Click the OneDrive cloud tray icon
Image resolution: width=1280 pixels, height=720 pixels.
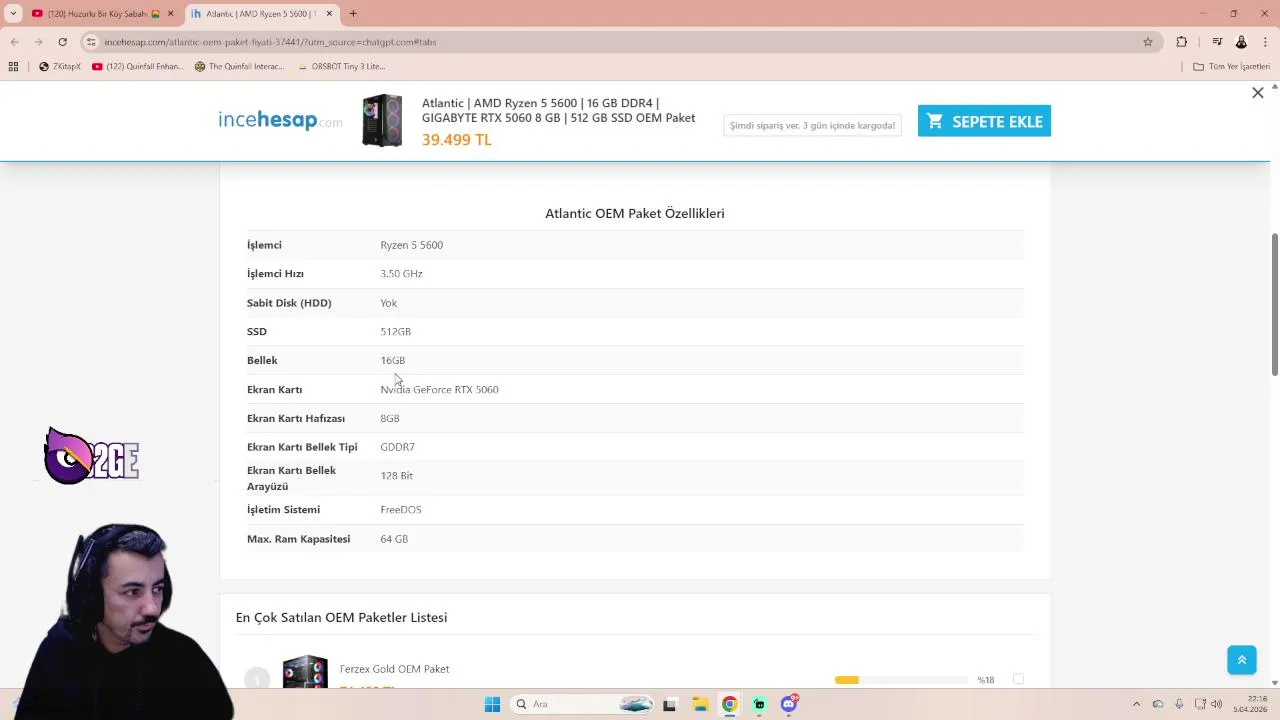tap(1158, 704)
